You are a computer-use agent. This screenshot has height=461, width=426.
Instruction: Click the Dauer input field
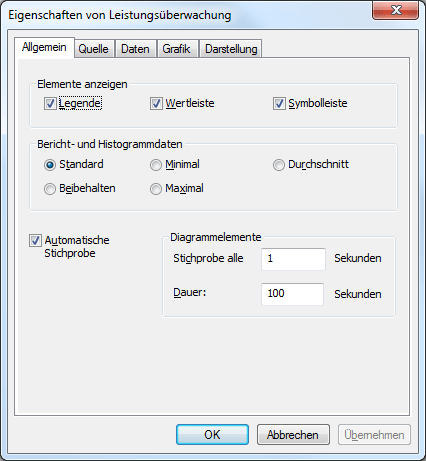tap(292, 294)
